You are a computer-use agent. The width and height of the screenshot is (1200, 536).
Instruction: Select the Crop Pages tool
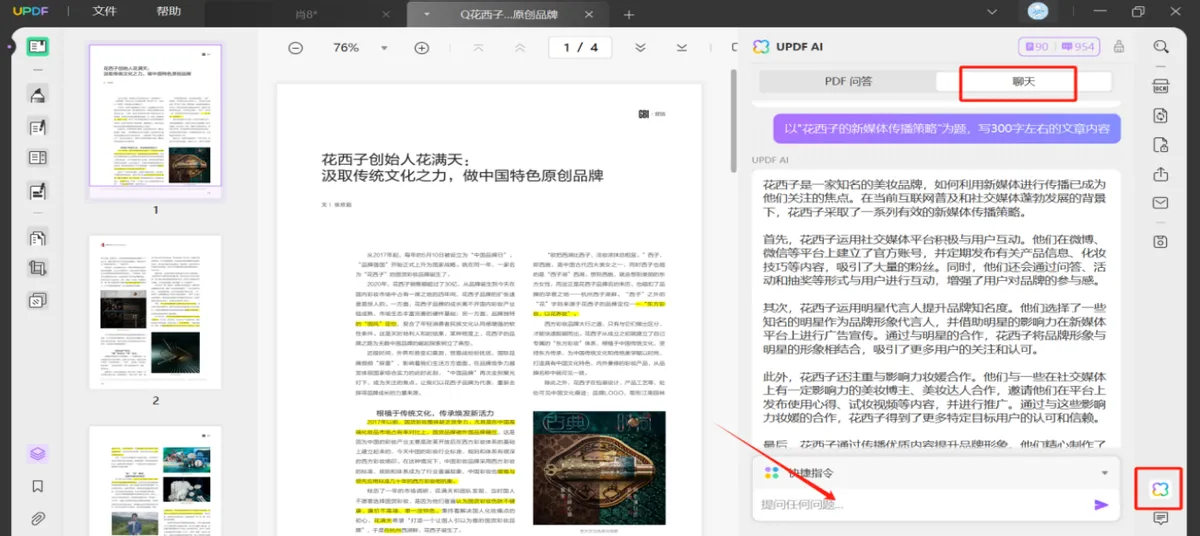38,268
